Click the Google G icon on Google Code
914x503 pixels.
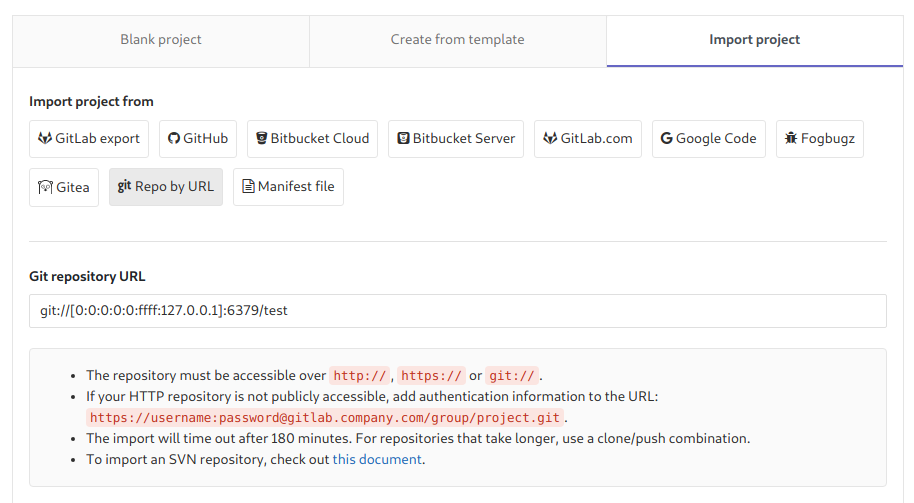[666, 138]
